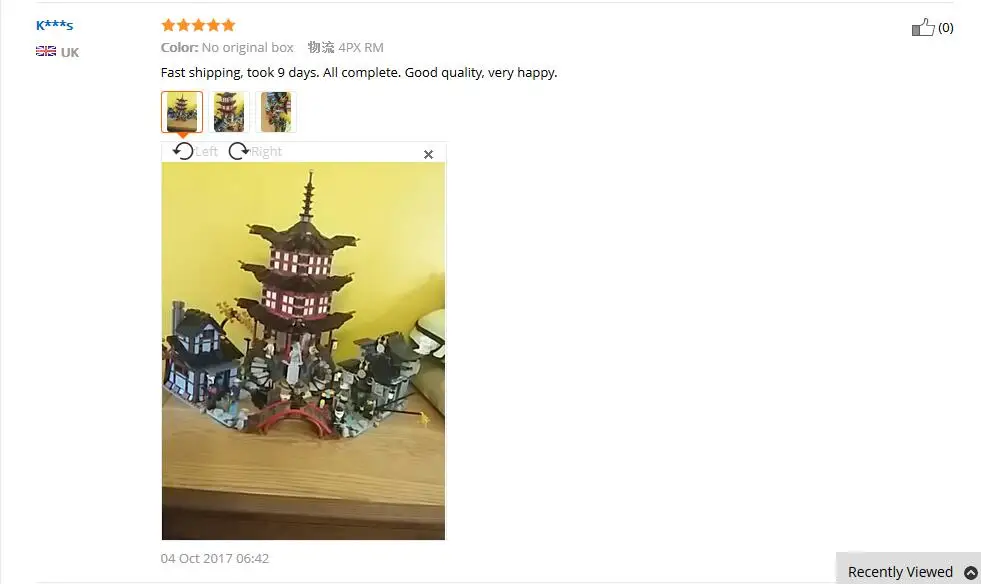Click the five-star rating display

tap(198, 25)
